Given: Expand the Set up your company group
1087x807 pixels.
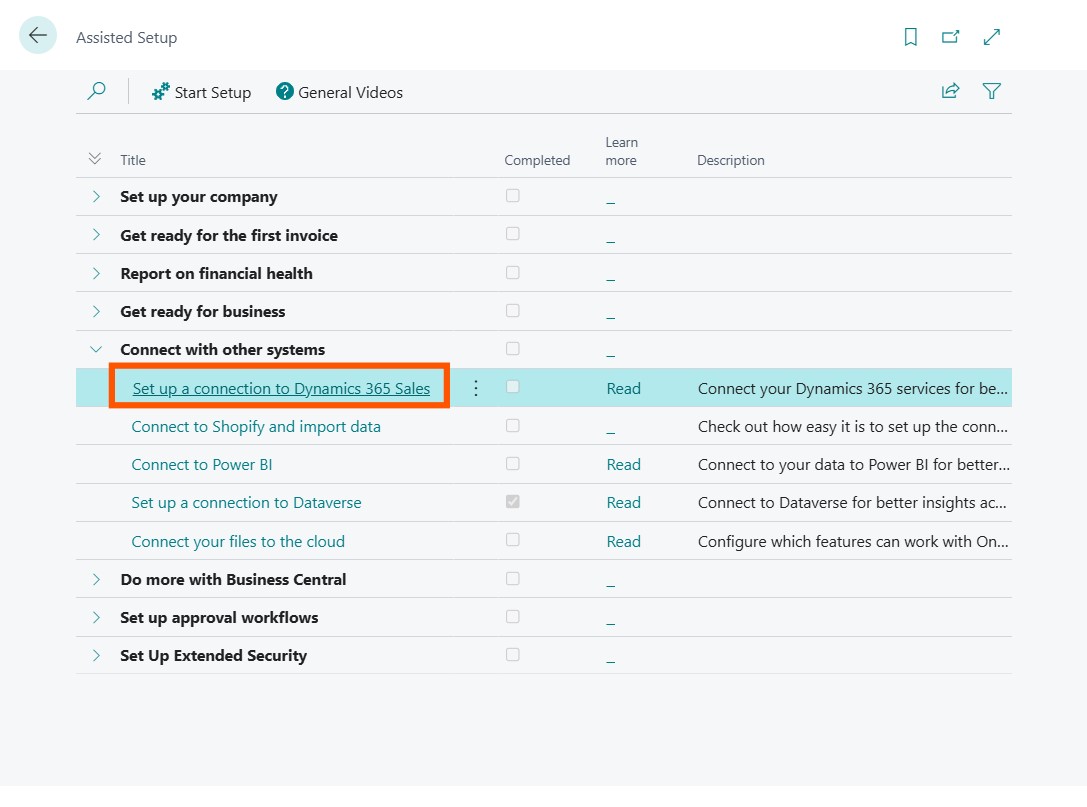Looking at the screenshot, I should click(96, 197).
